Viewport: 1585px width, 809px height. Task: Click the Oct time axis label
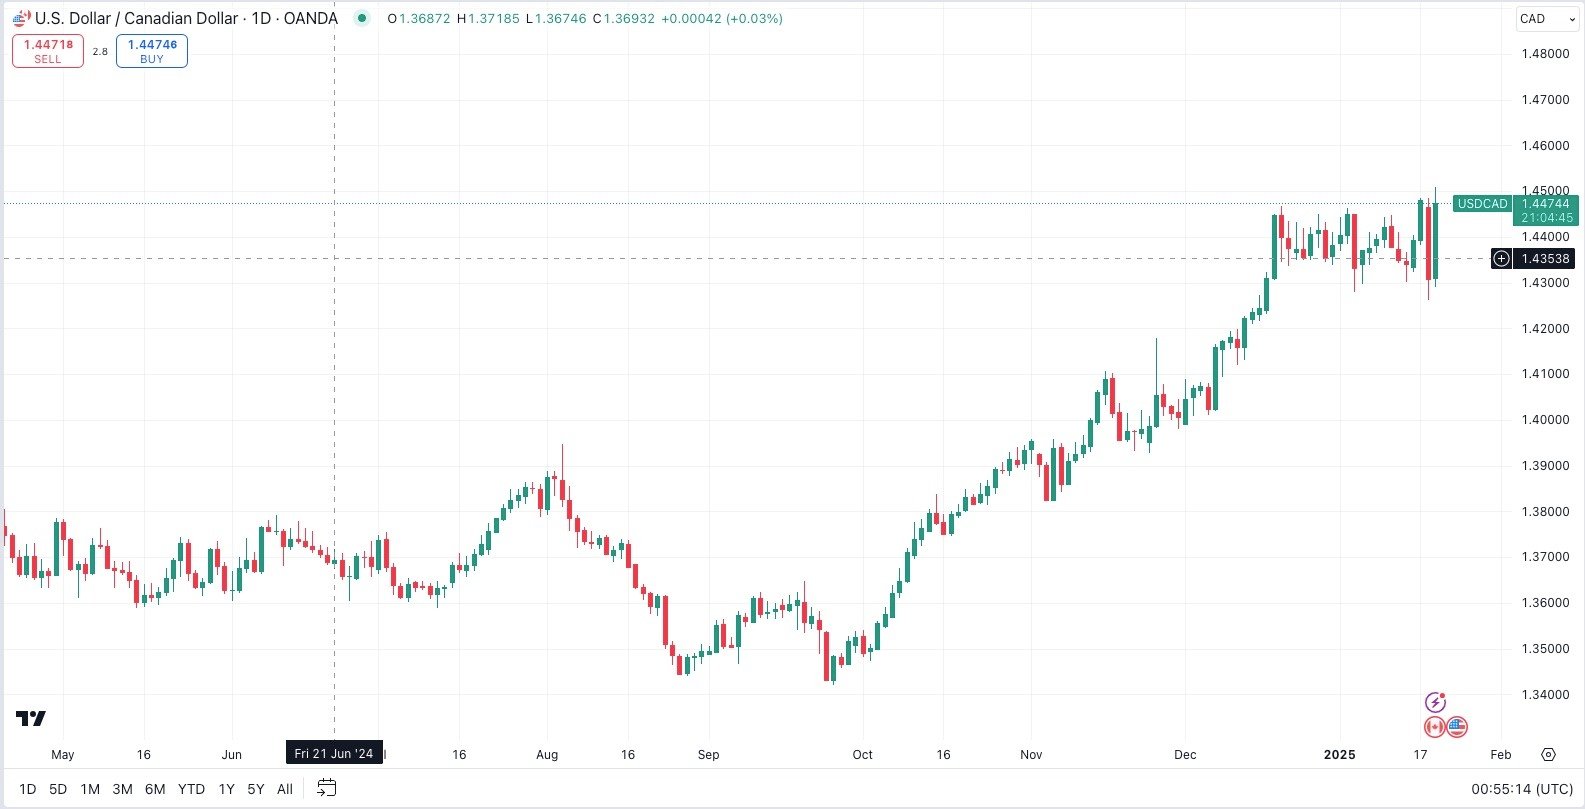coord(862,755)
